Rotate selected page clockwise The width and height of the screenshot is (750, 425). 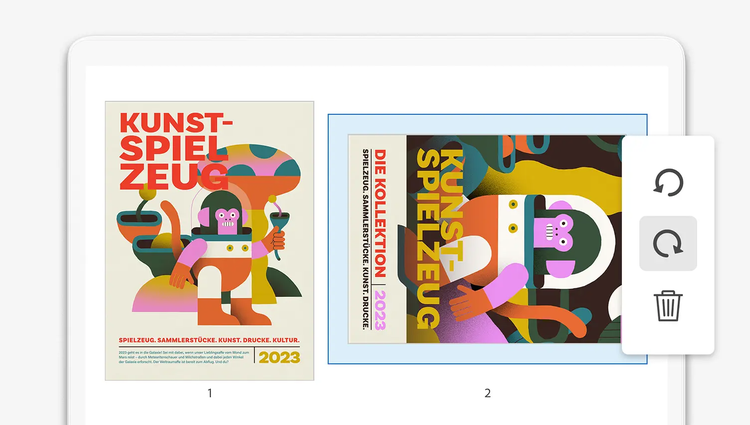668,243
